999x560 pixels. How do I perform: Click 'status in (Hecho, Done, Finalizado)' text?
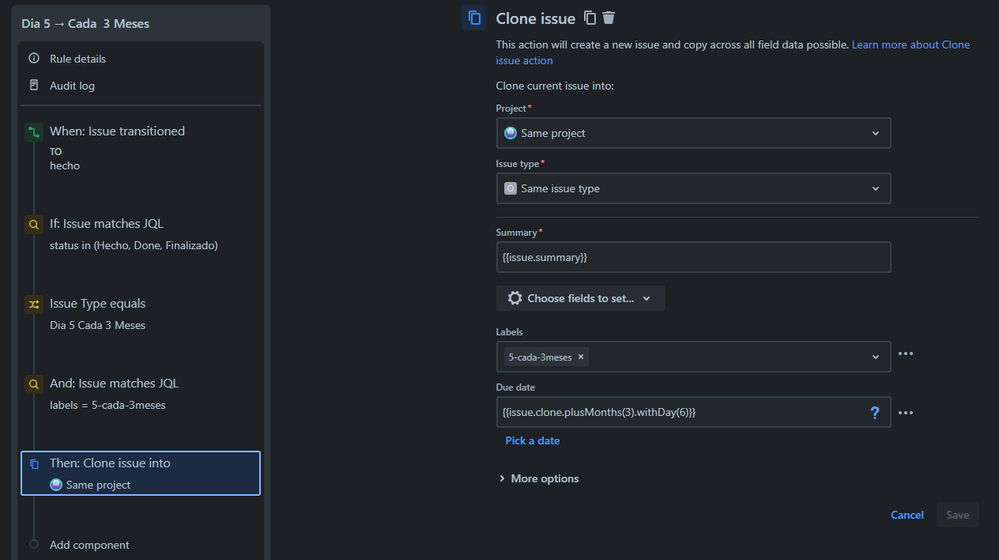[x=134, y=245]
